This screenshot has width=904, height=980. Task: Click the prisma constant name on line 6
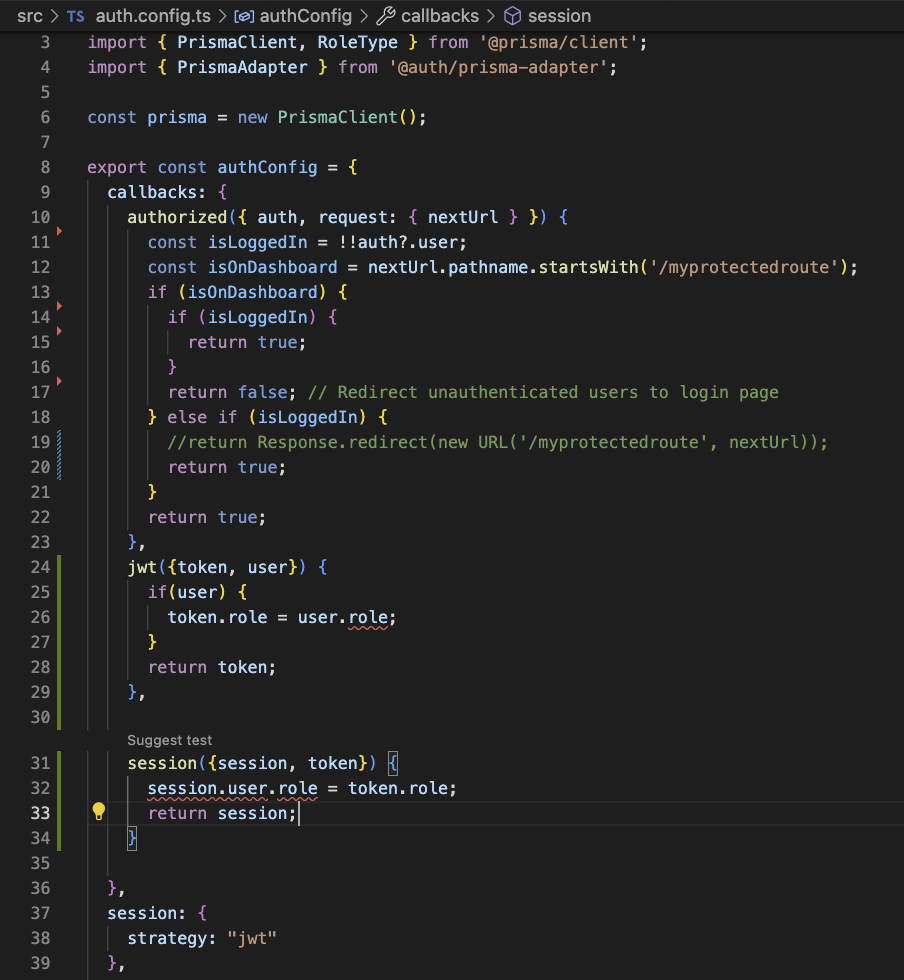click(177, 118)
